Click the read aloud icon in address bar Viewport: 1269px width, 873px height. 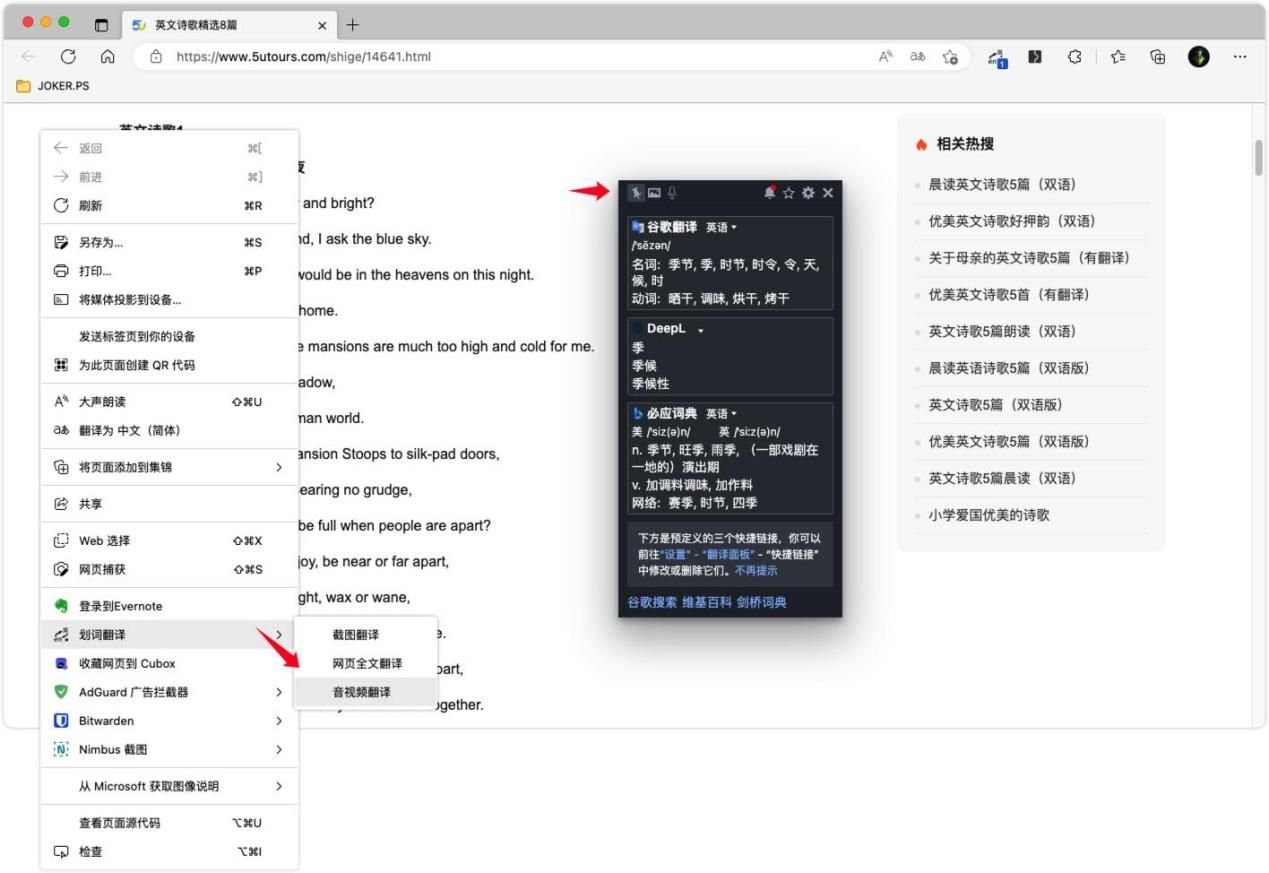pos(886,57)
